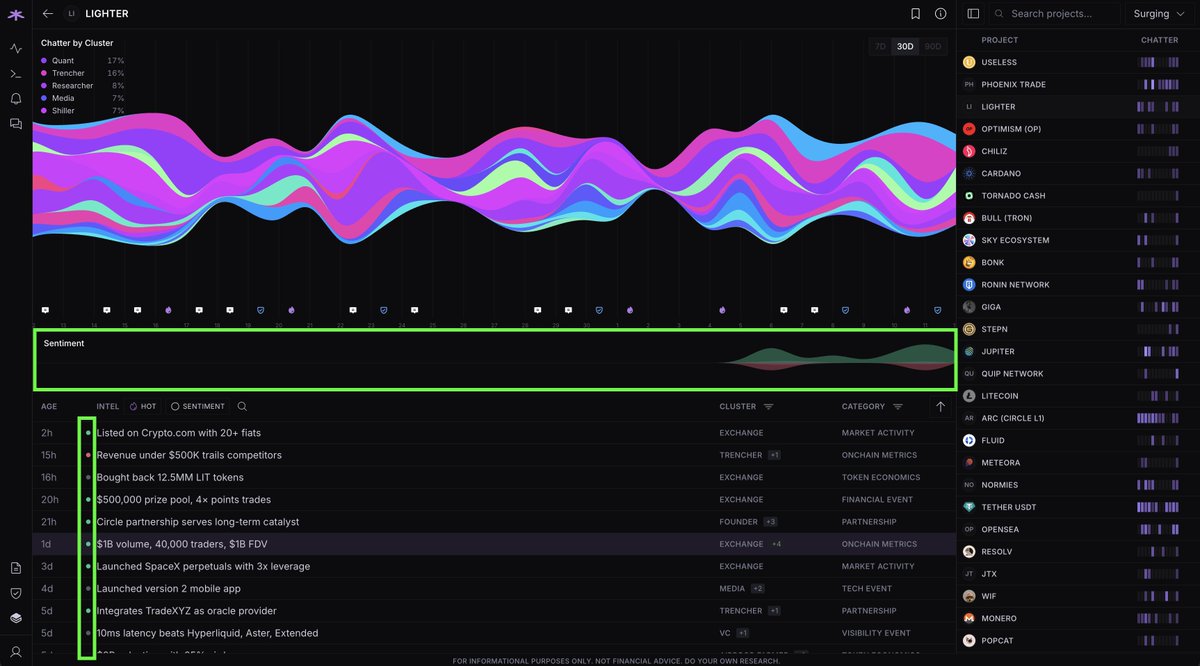Click the Optimism (OP) red logo icon

(x=969, y=129)
